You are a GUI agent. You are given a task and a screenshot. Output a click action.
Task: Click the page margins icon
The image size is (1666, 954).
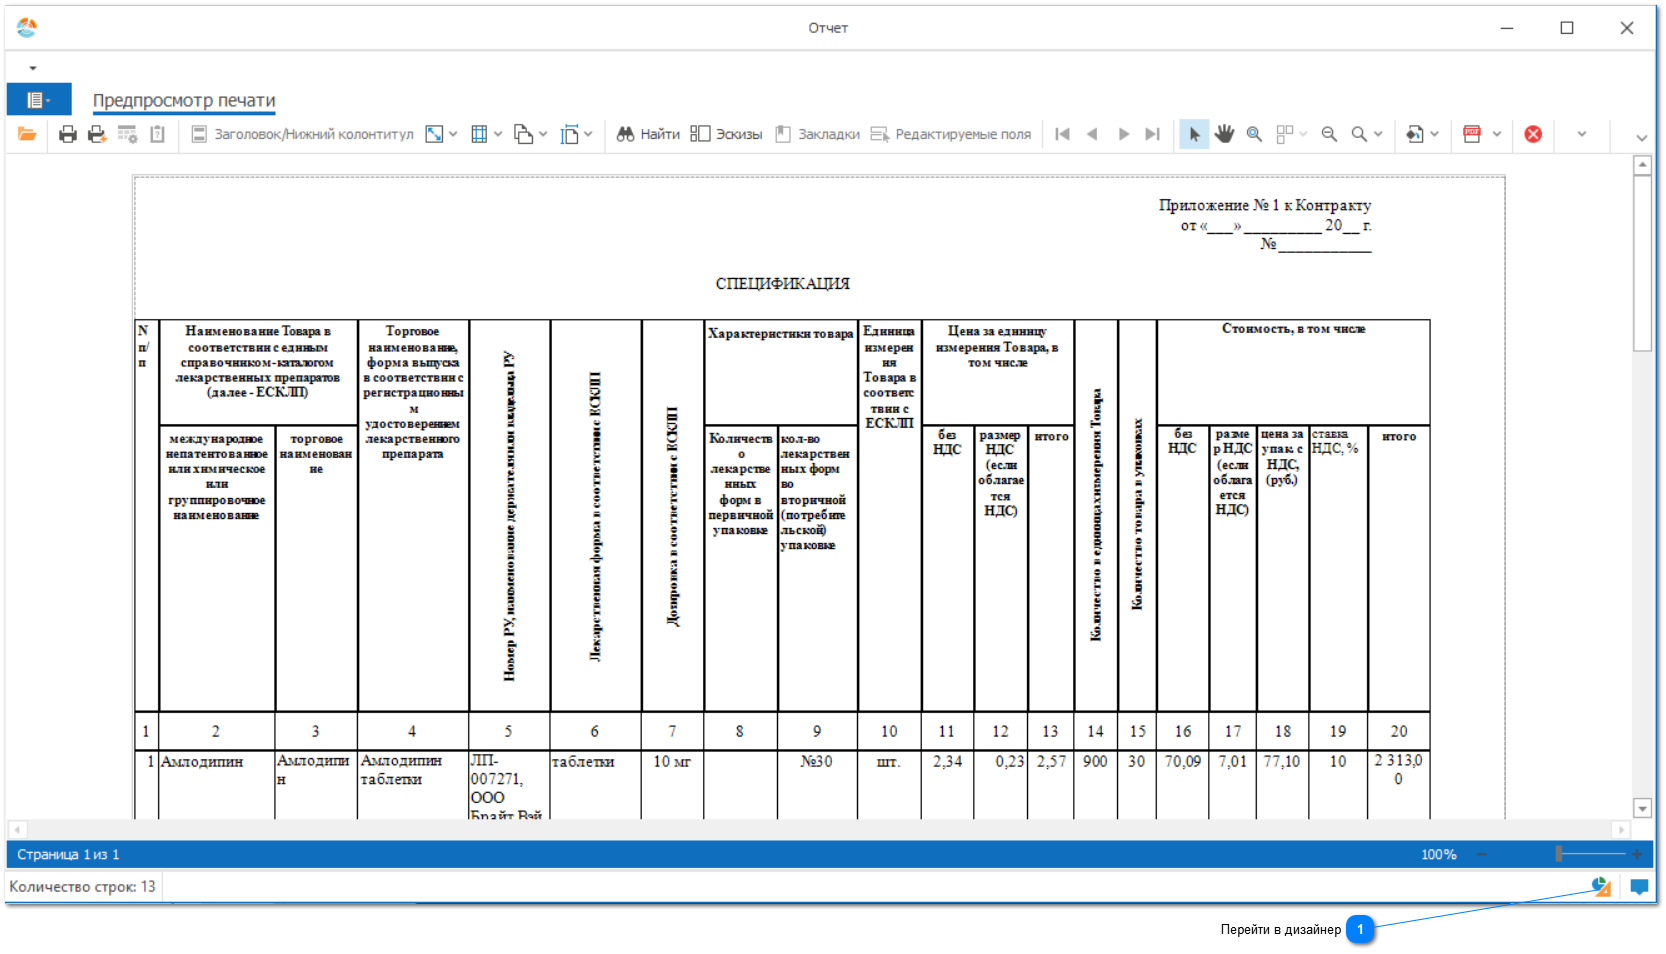[x=479, y=134]
